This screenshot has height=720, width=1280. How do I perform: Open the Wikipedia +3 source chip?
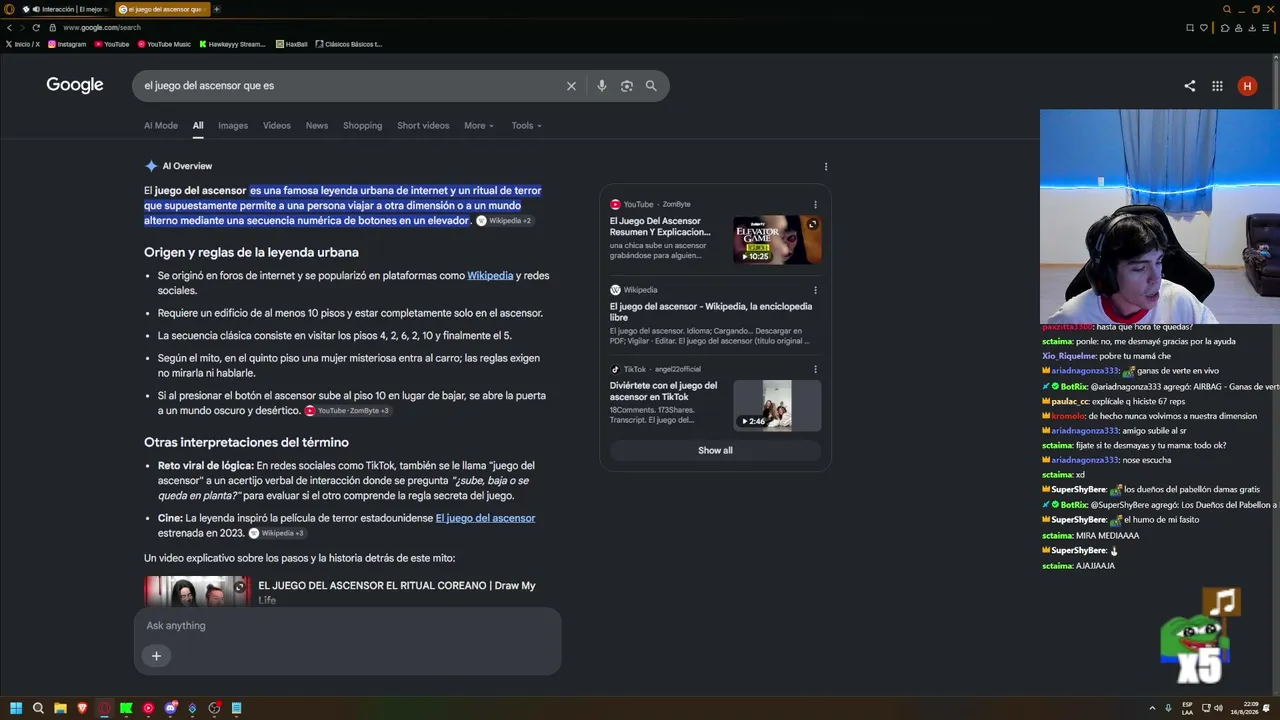(279, 533)
